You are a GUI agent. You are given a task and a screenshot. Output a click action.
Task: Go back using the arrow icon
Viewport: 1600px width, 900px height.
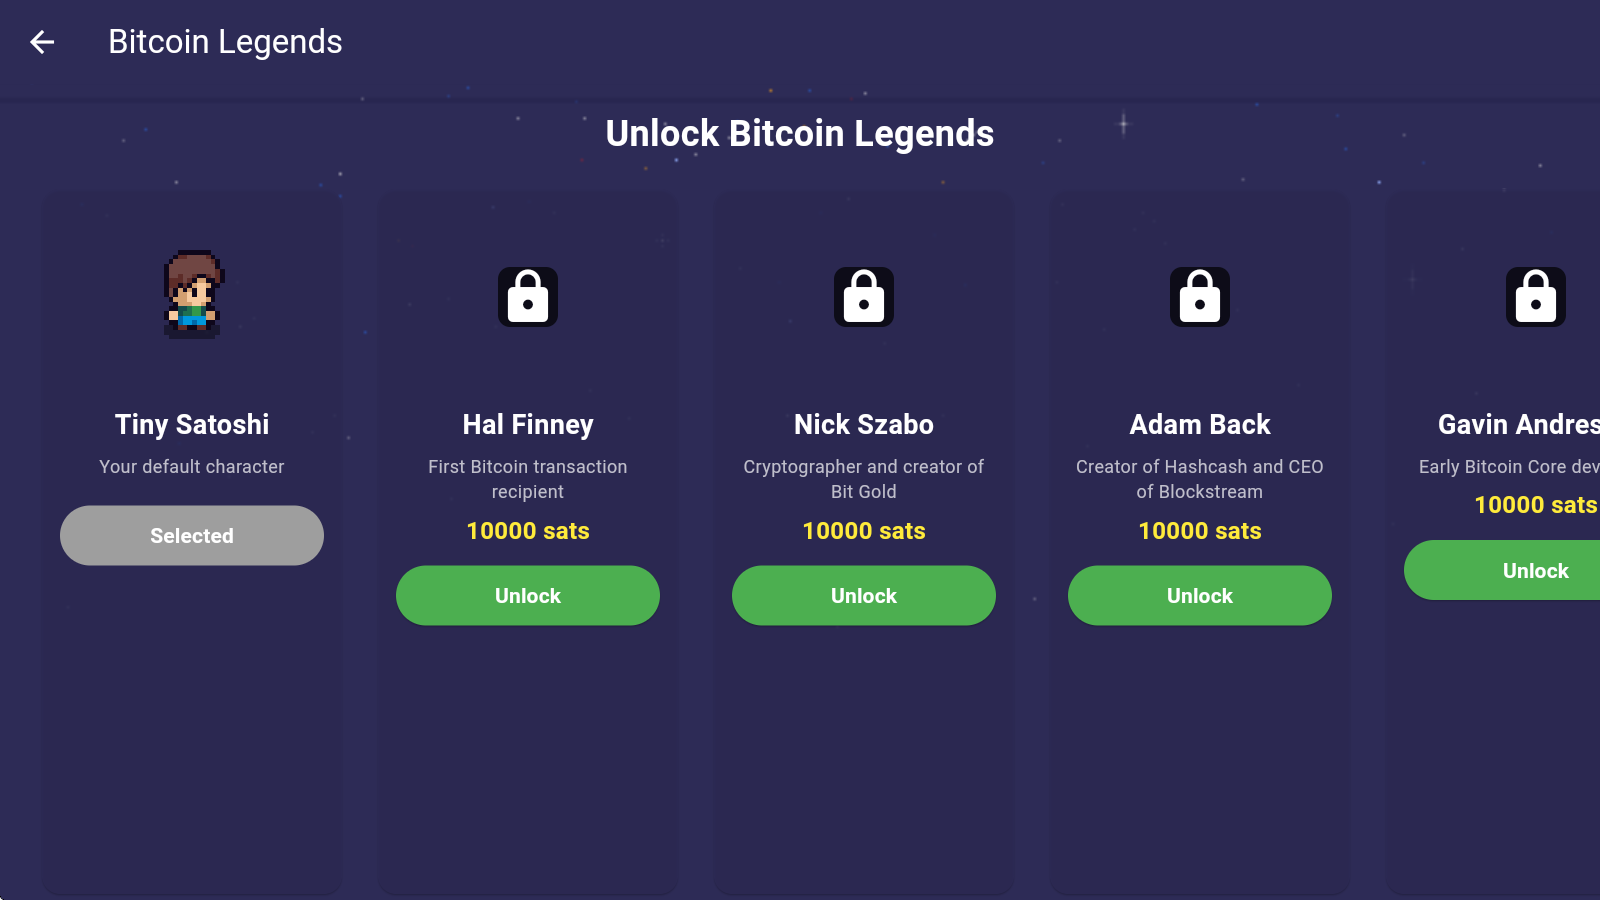pyautogui.click(x=42, y=42)
